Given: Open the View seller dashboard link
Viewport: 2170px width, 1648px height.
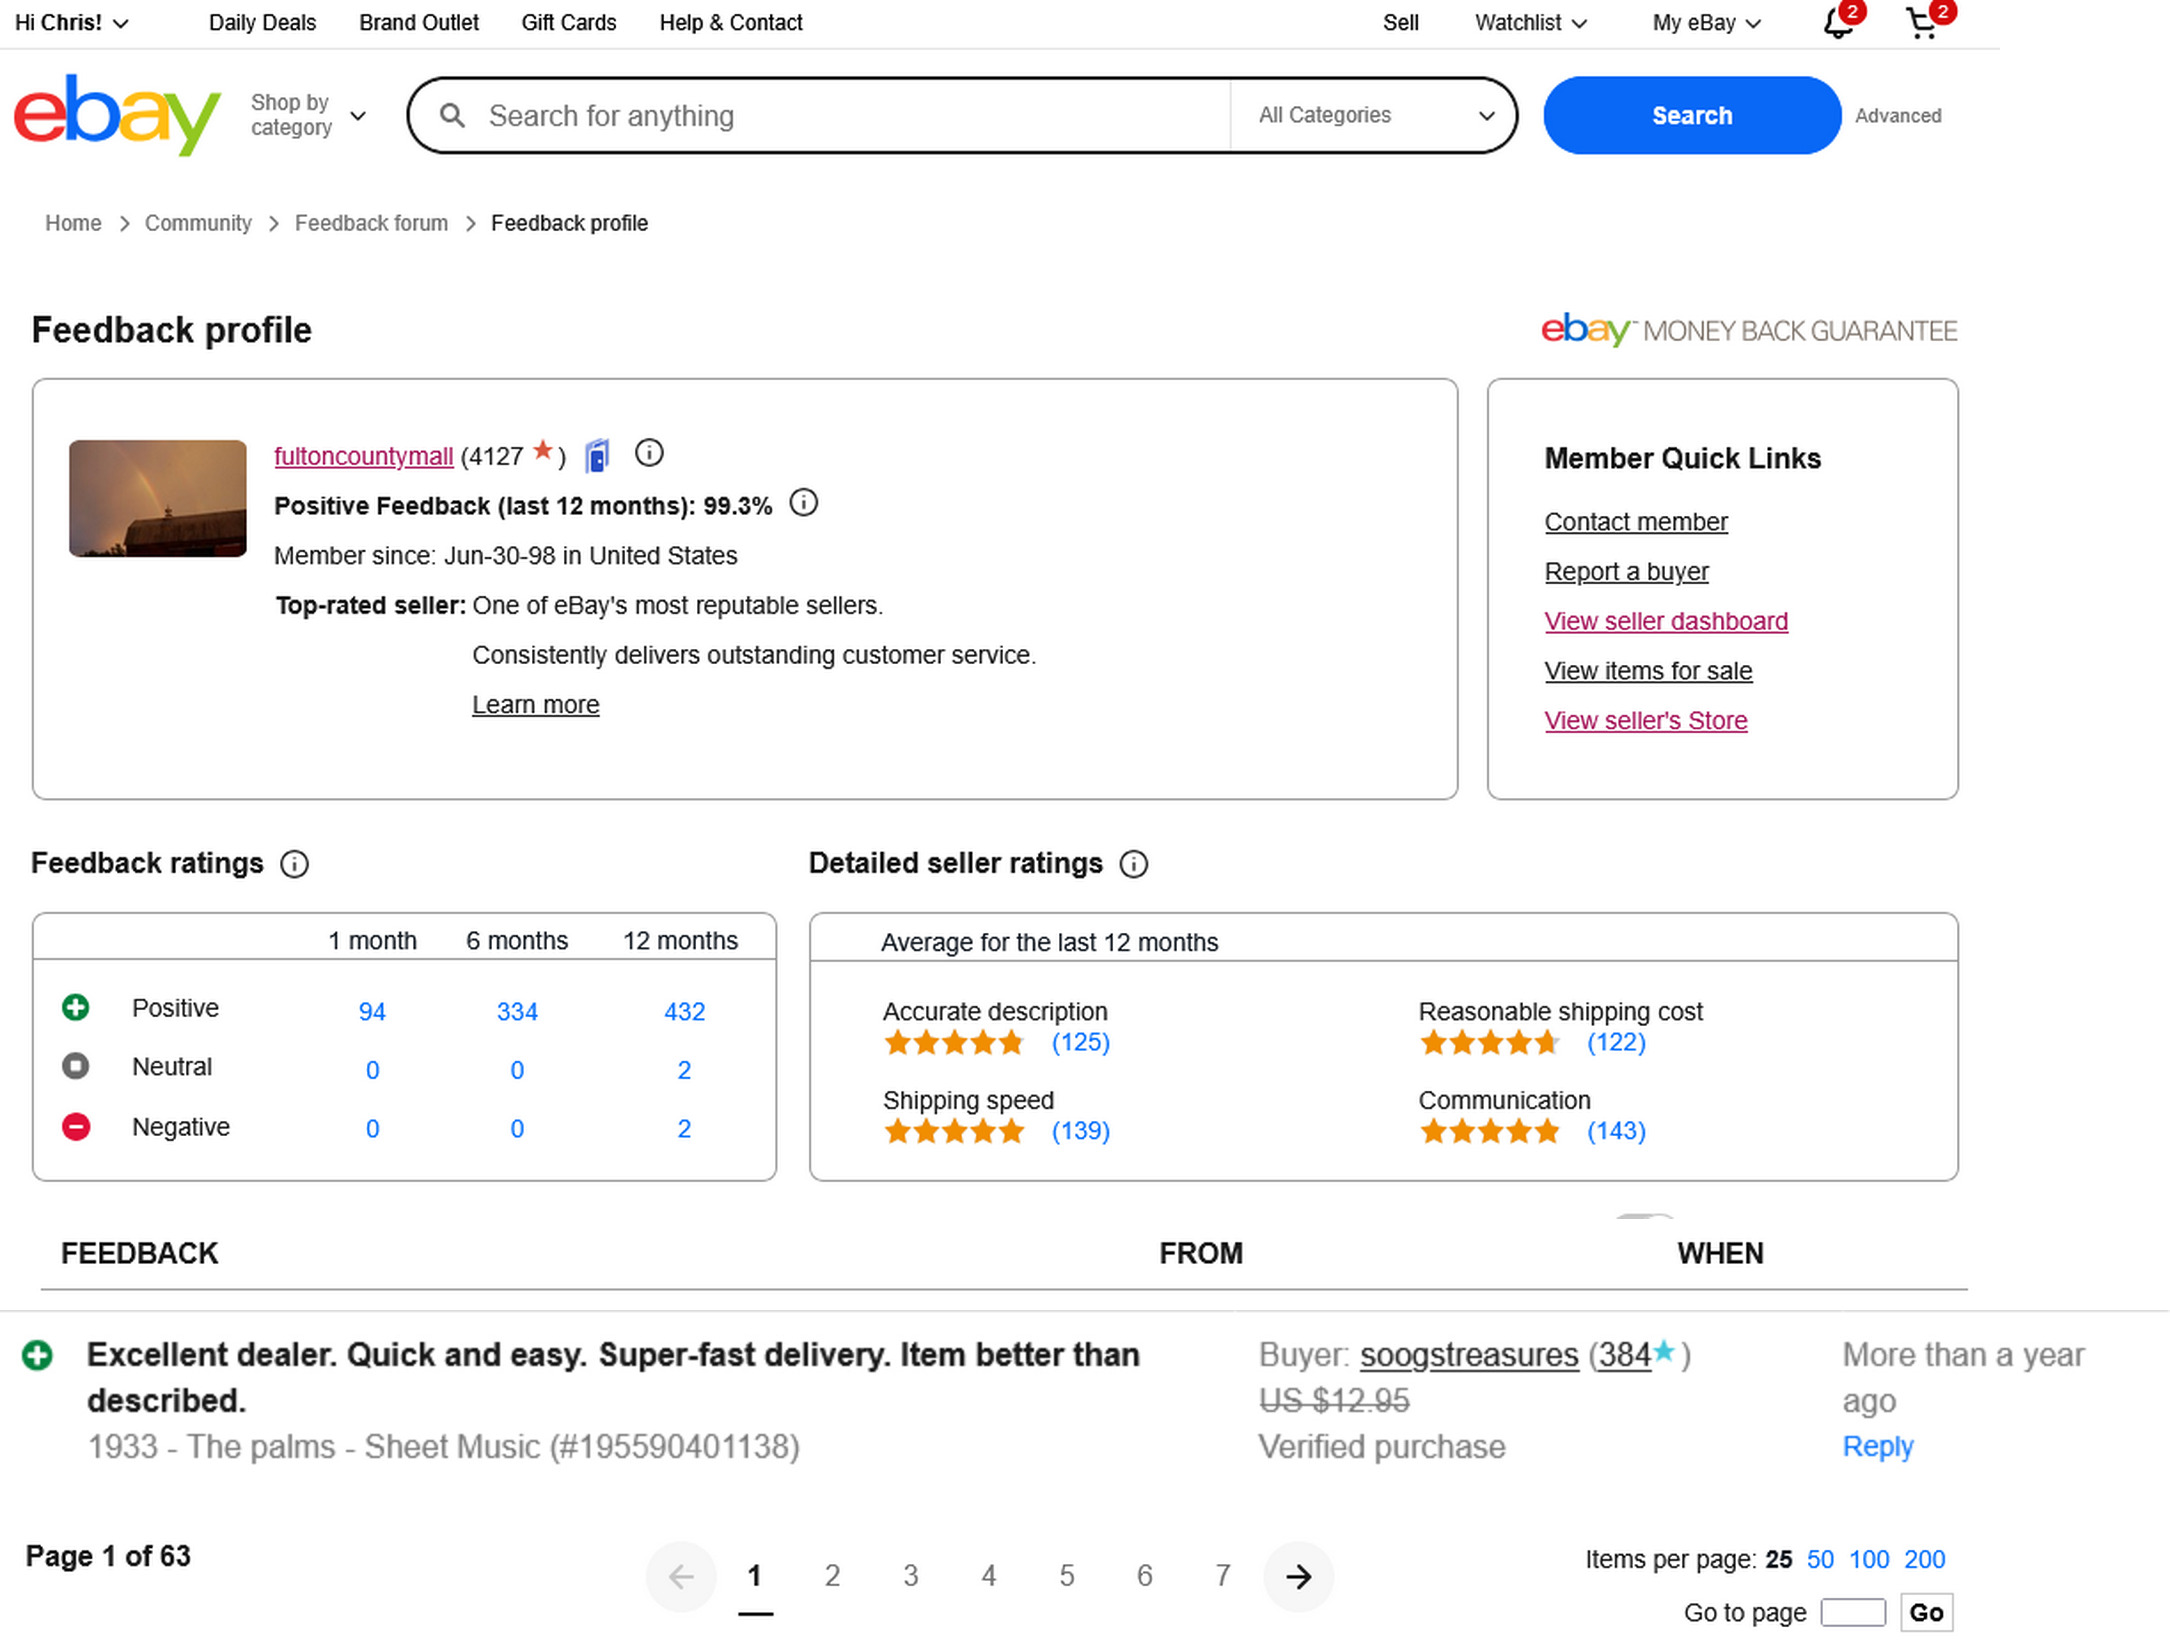Looking at the screenshot, I should point(1665,621).
